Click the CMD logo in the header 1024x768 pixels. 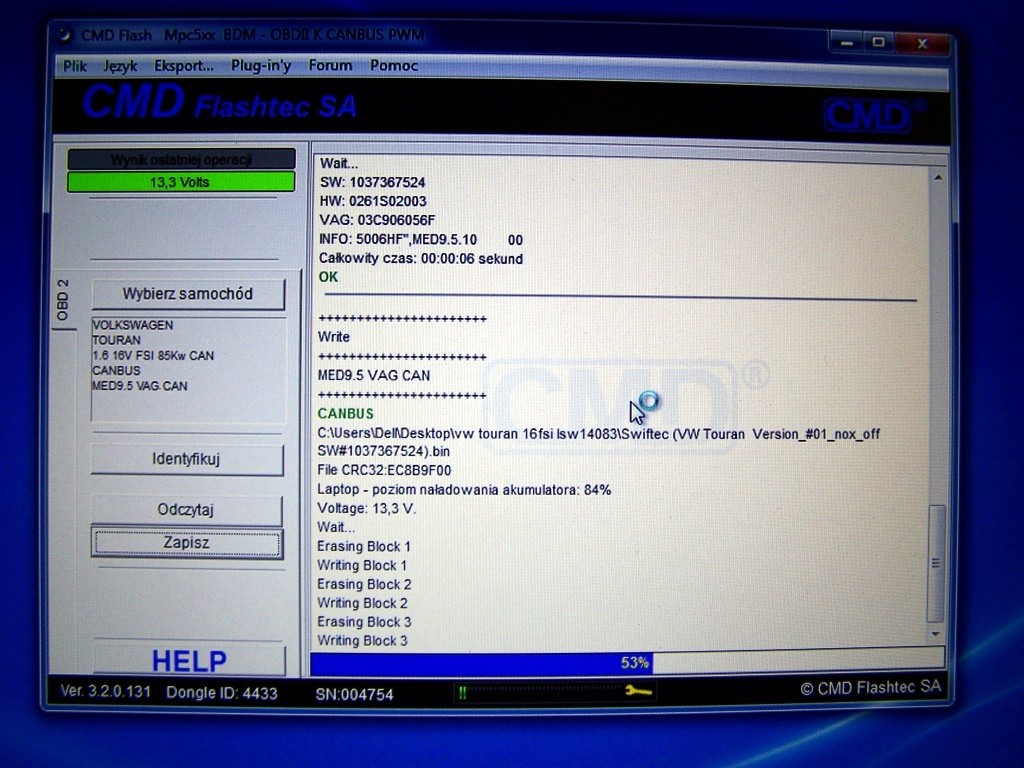(870, 115)
